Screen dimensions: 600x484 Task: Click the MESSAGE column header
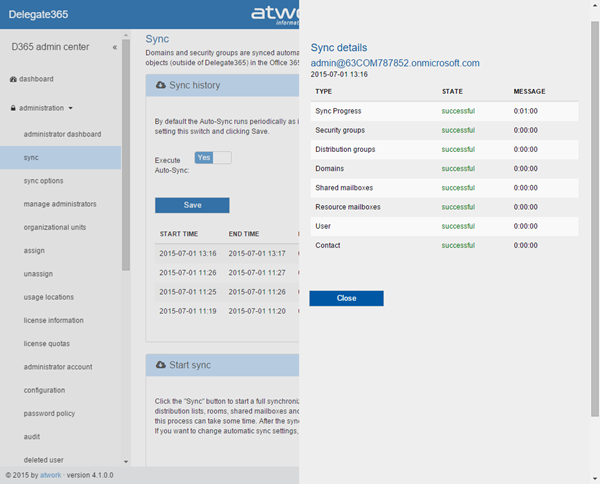530,91
